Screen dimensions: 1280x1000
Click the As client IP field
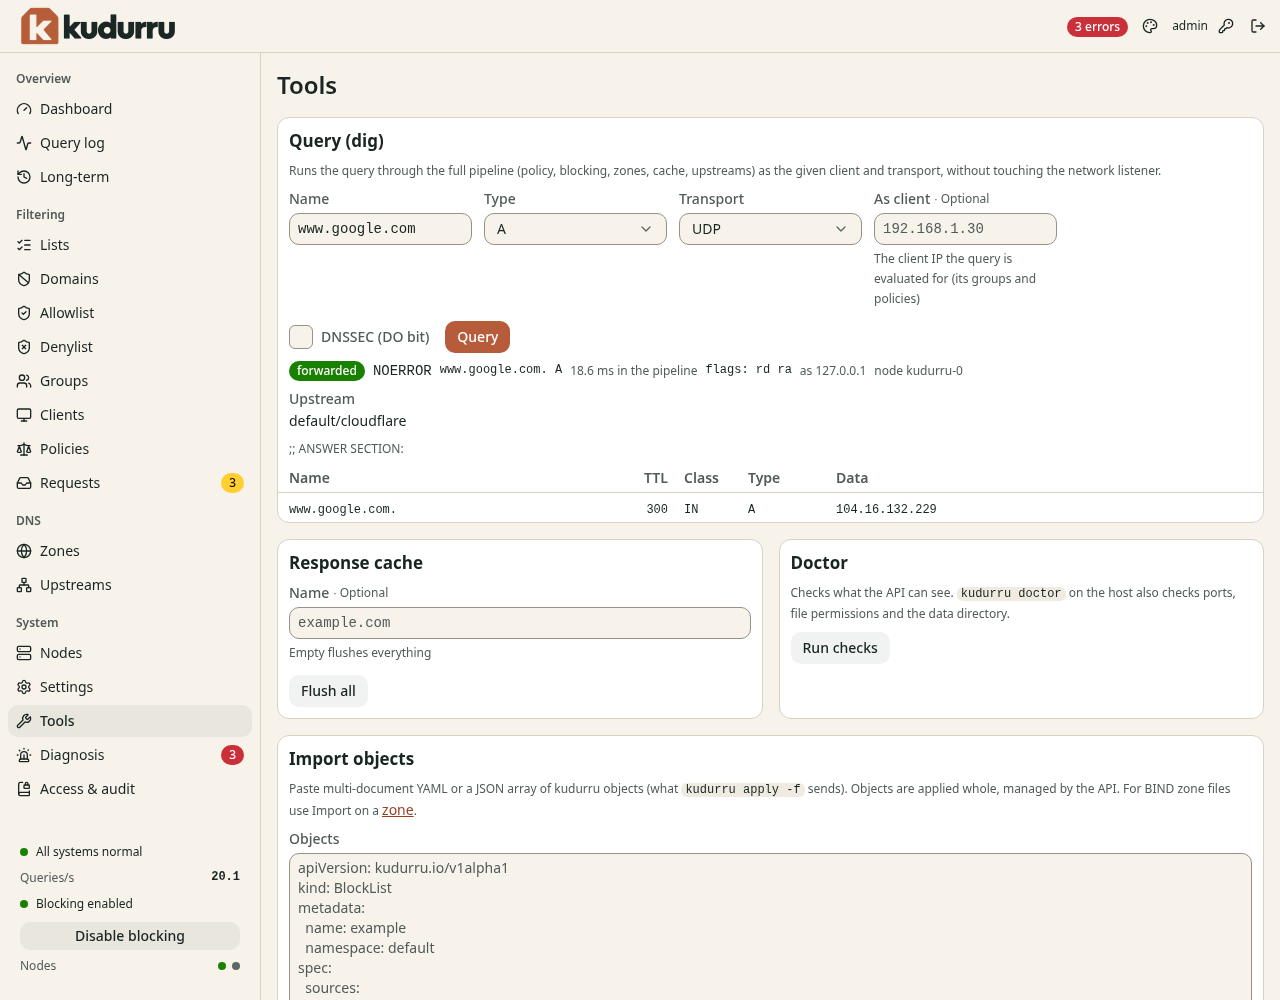coord(965,229)
